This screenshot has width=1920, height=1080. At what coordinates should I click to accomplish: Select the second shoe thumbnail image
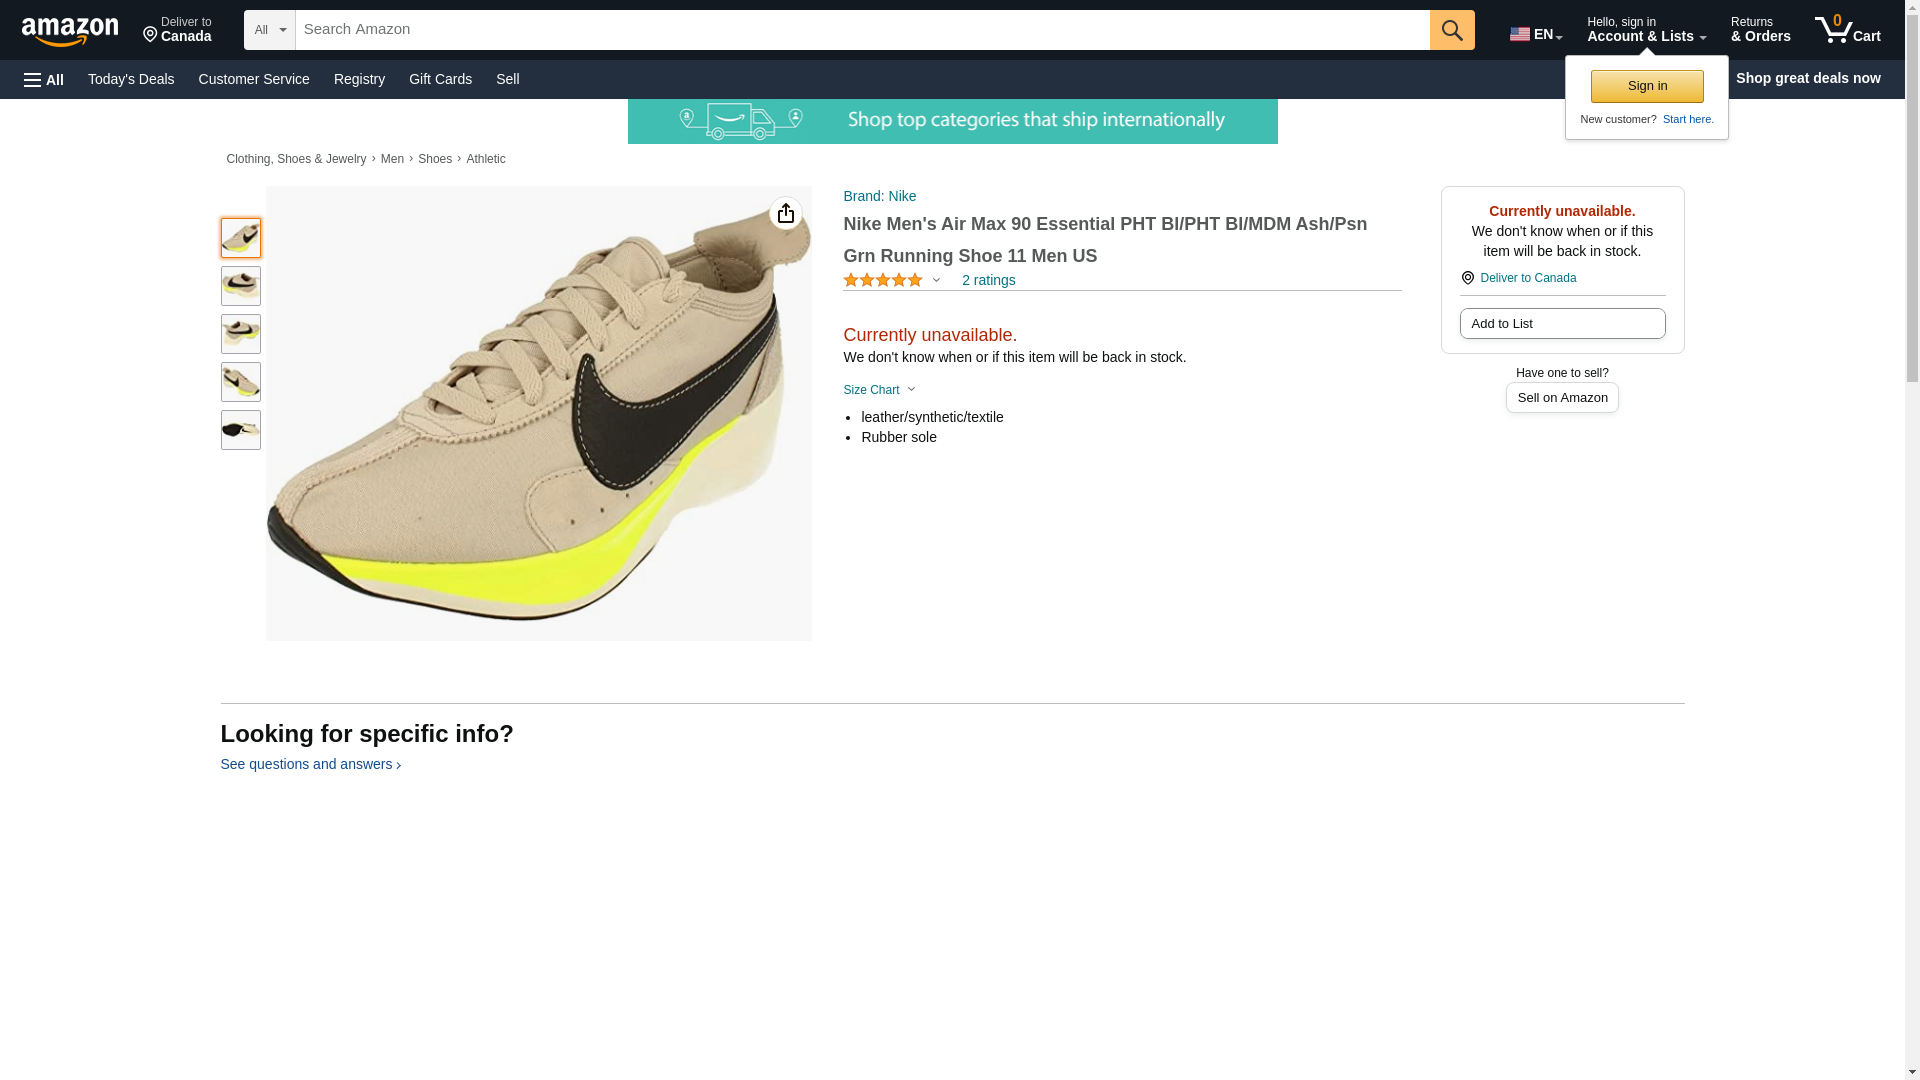pos(240,286)
